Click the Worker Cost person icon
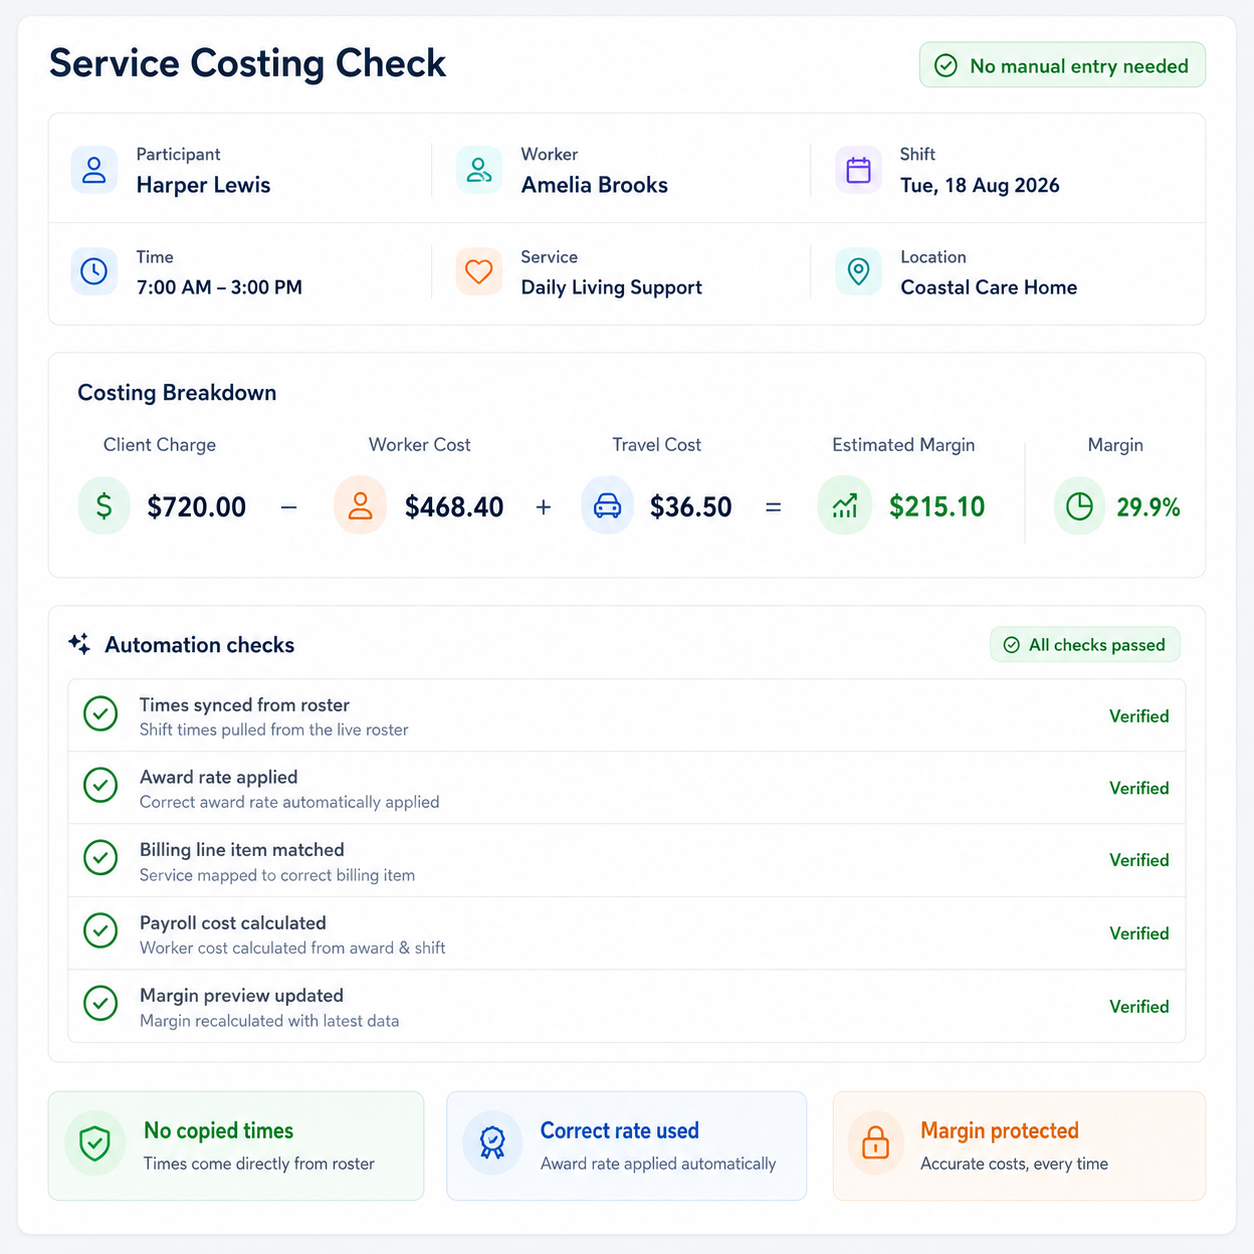This screenshot has height=1254, width=1254. pos(360,506)
